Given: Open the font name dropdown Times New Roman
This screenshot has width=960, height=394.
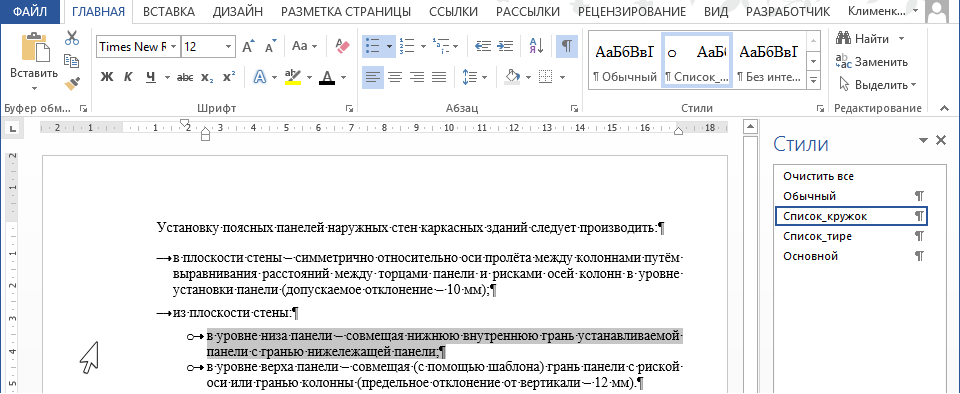Looking at the screenshot, I should pos(174,46).
